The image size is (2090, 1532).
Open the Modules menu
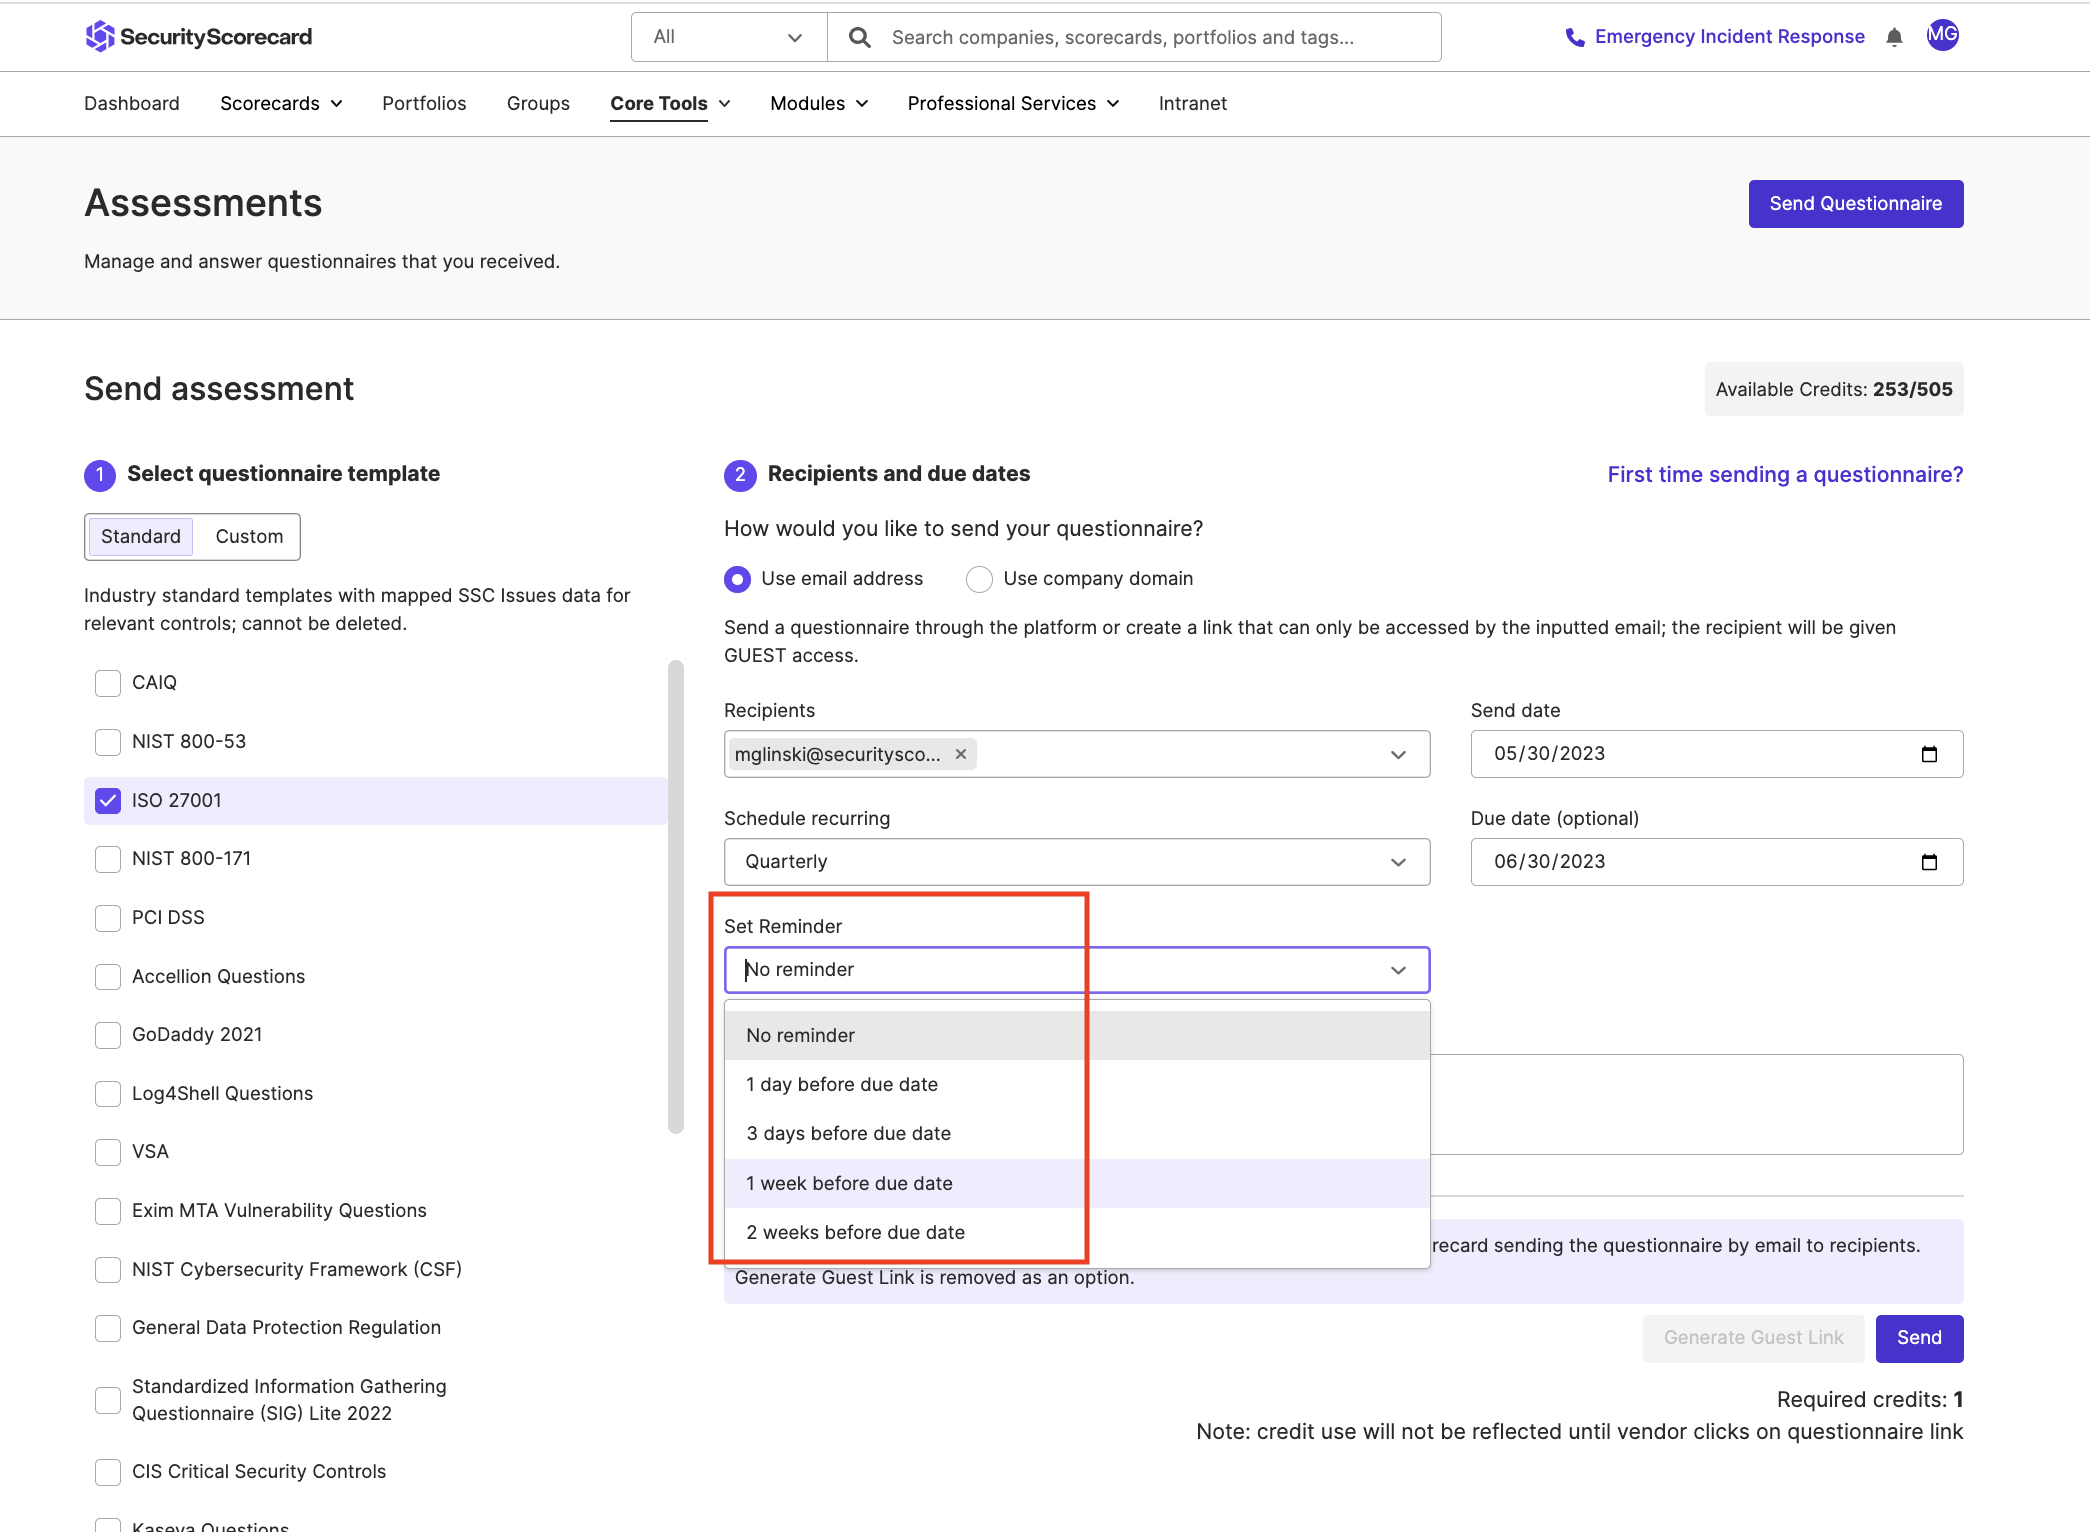pyautogui.click(x=817, y=103)
